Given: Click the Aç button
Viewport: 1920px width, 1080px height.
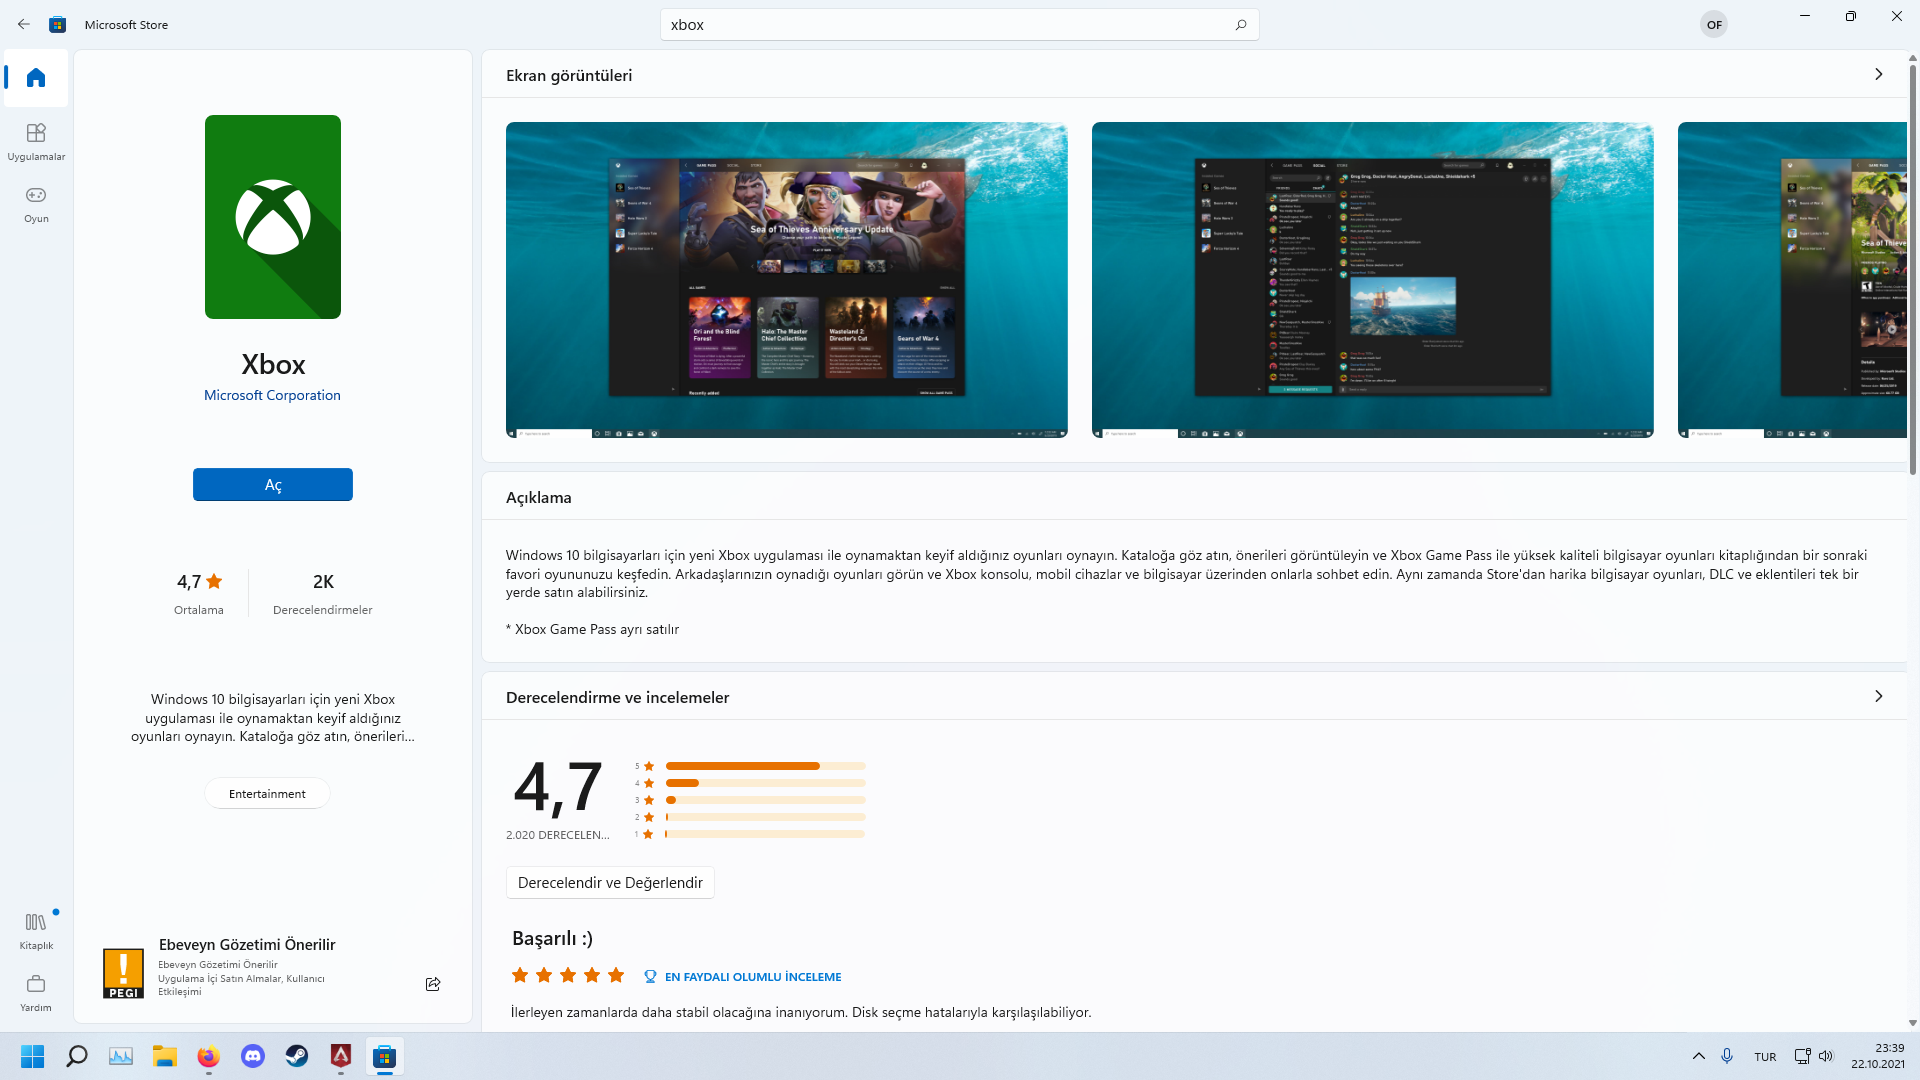Looking at the screenshot, I should [x=272, y=485].
